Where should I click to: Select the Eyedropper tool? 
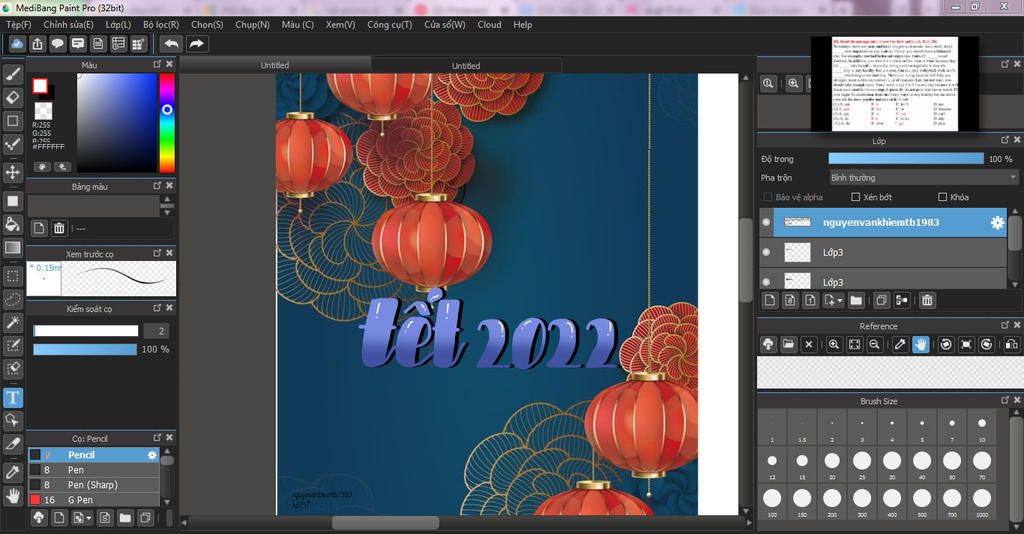12,471
